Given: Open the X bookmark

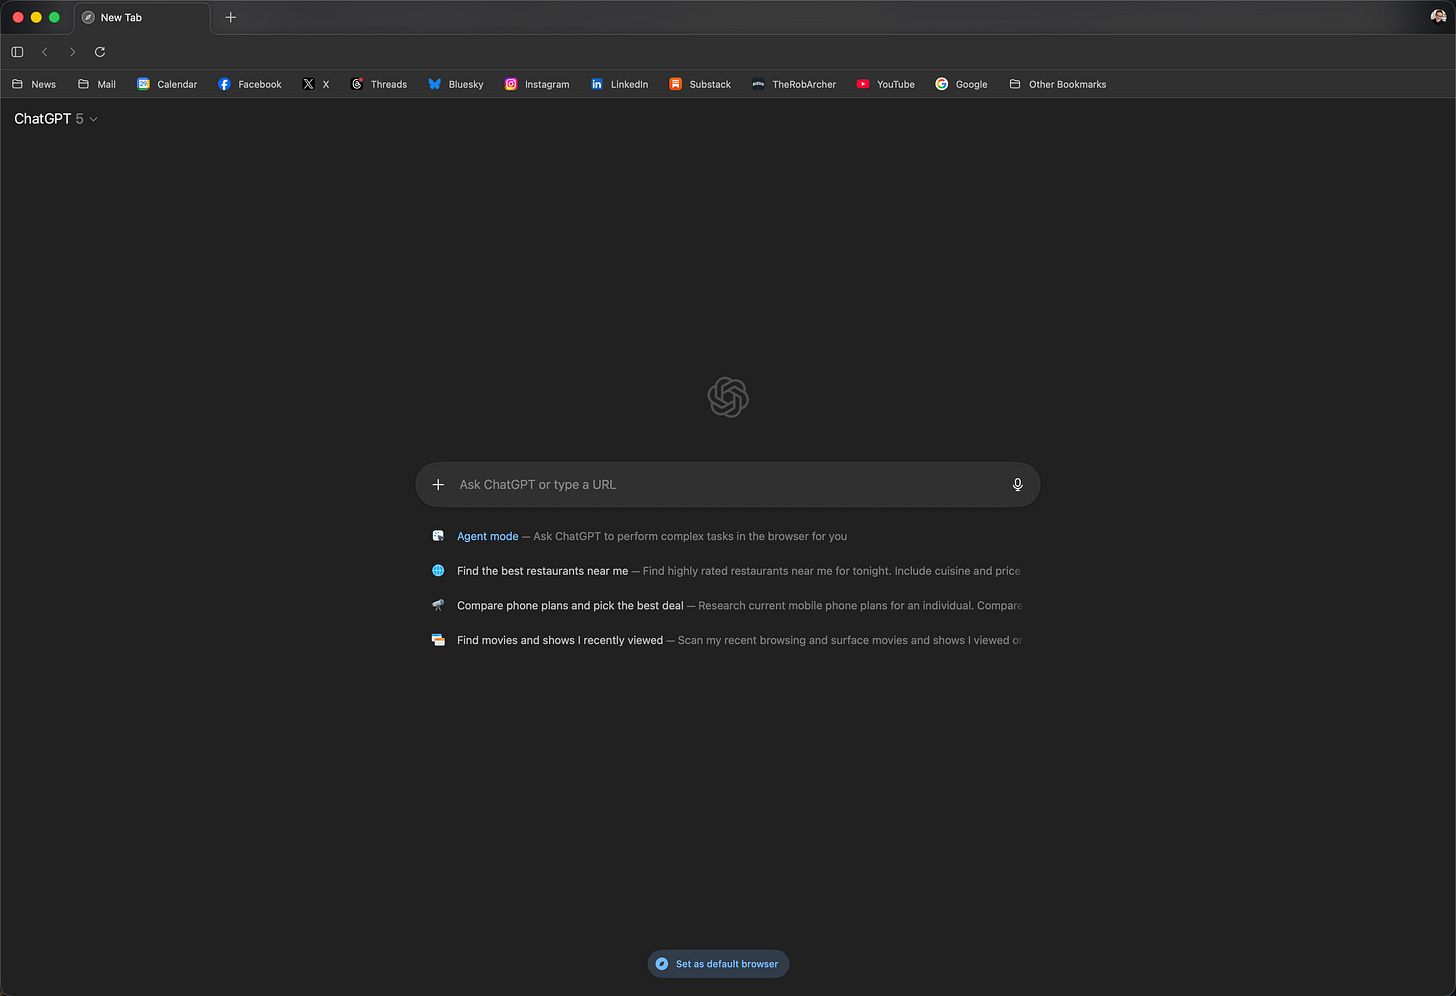Looking at the screenshot, I should click(x=316, y=84).
